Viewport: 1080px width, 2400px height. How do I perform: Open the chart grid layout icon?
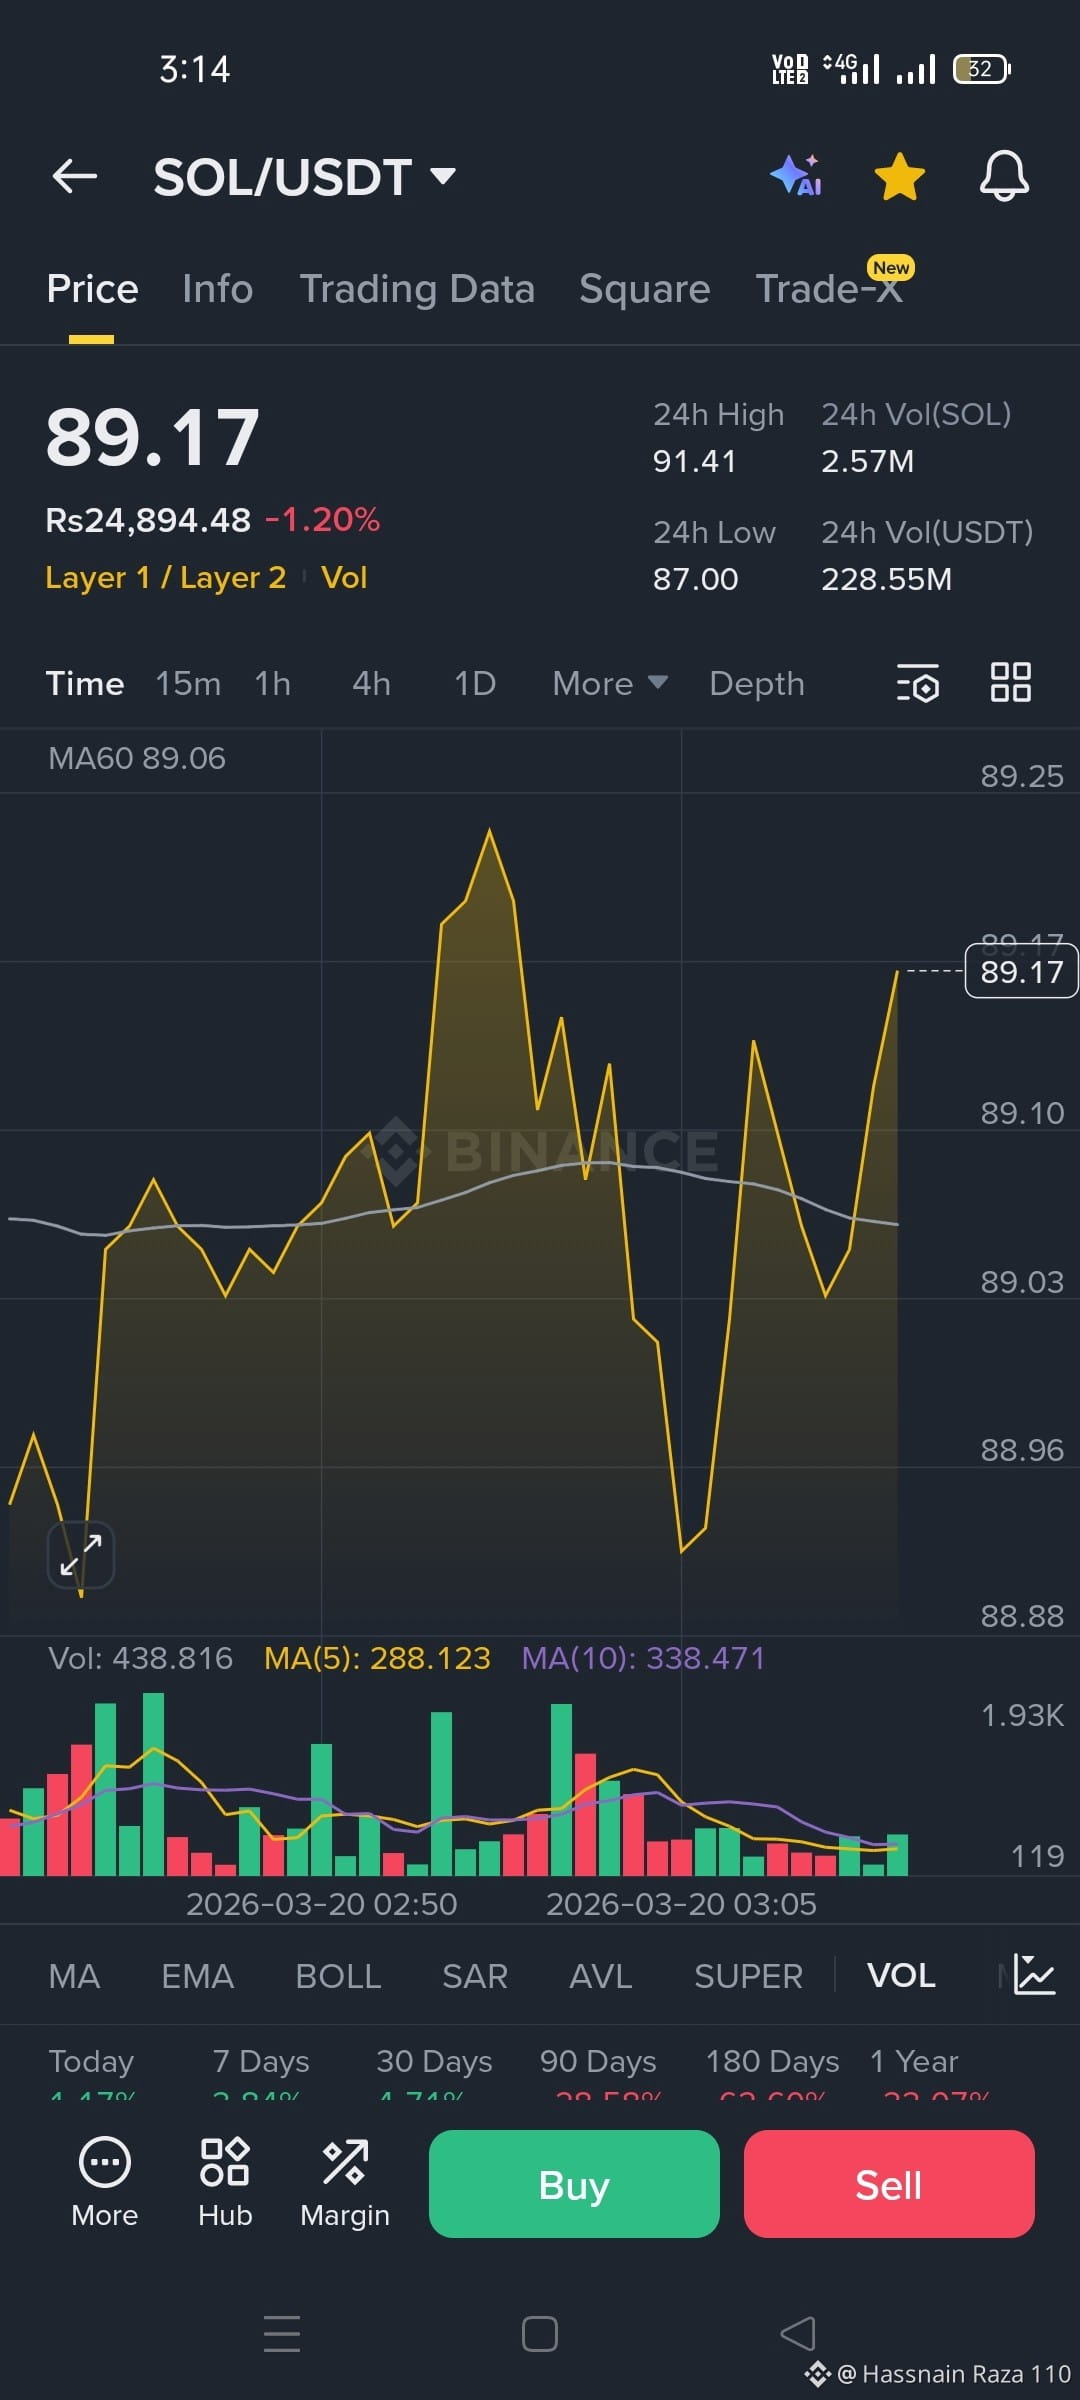point(1010,683)
